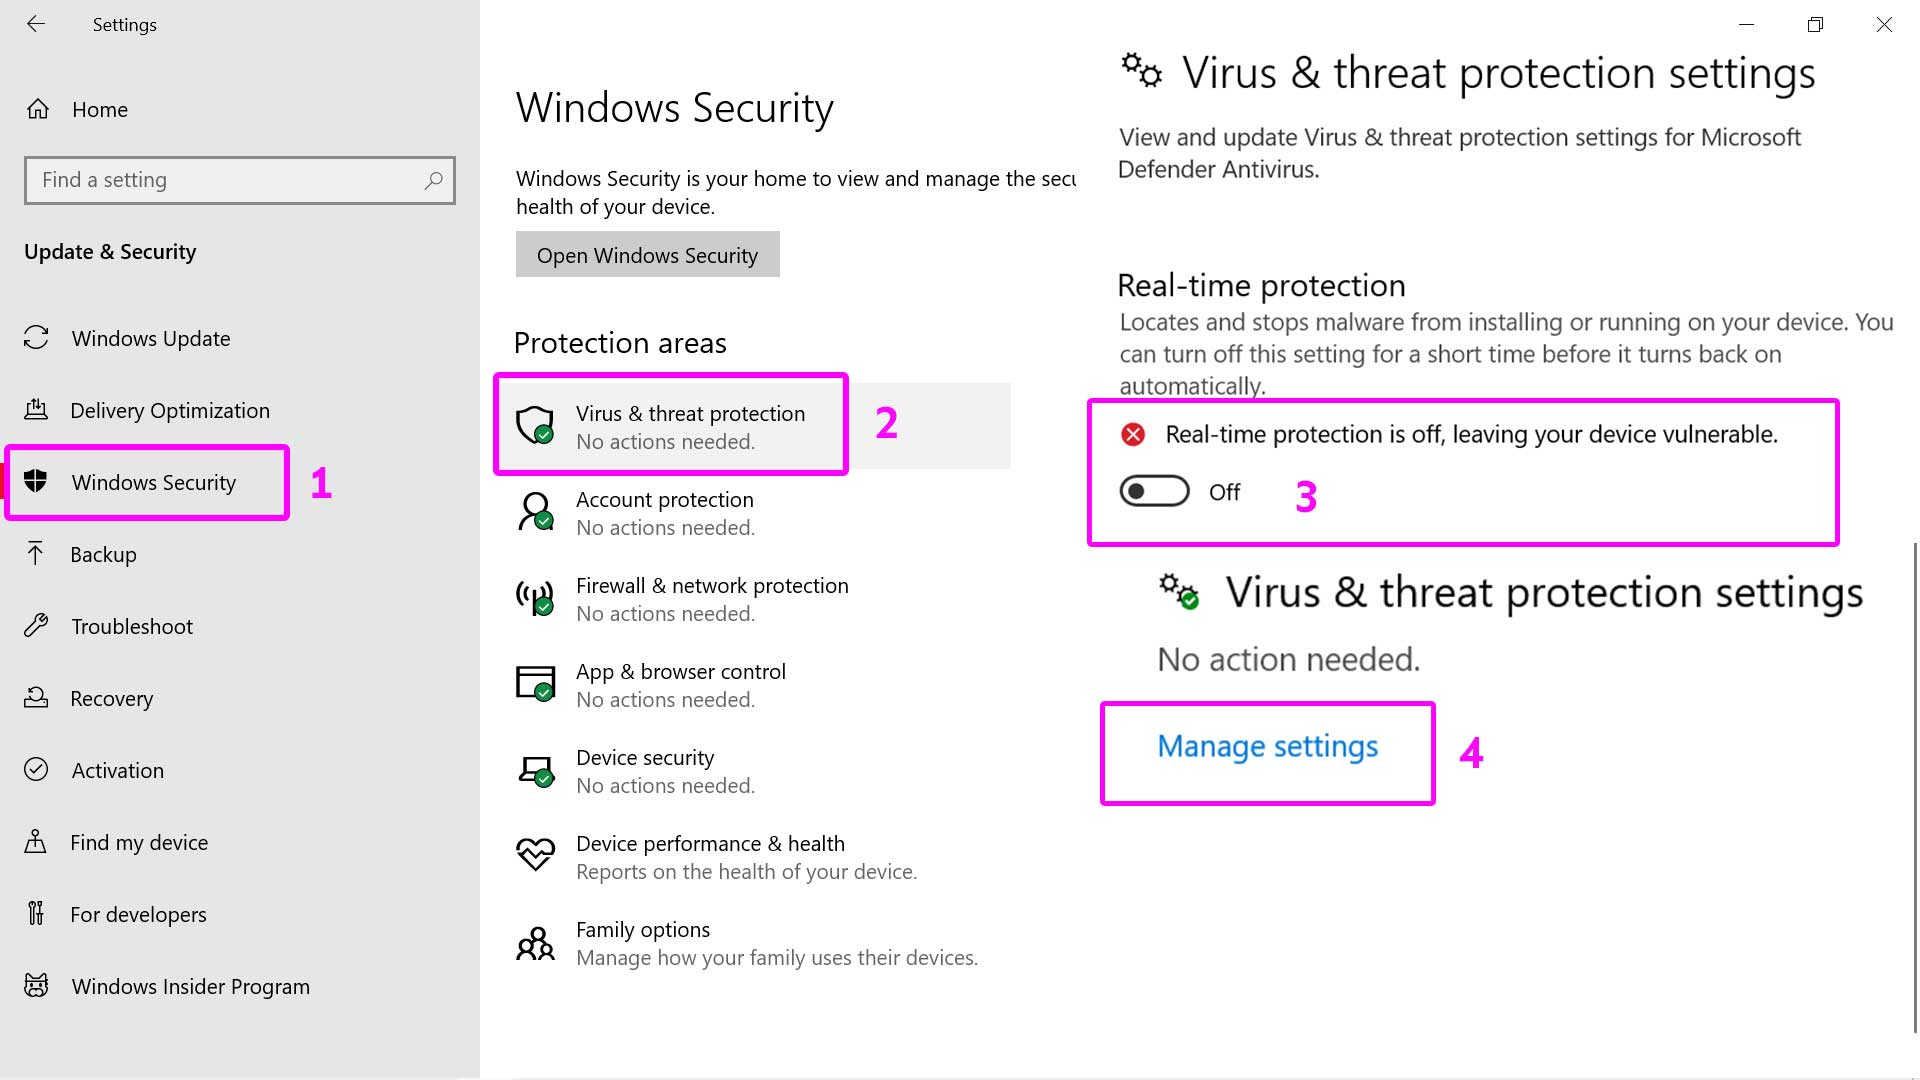The height and width of the screenshot is (1080, 1920).
Task: Open Windows Security app button
Action: coord(647,253)
